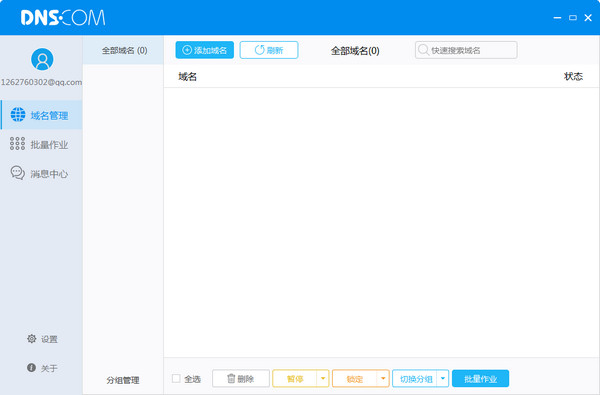Open 域名管理 domain management section
Screen dimensions: 600x395
[41, 115]
